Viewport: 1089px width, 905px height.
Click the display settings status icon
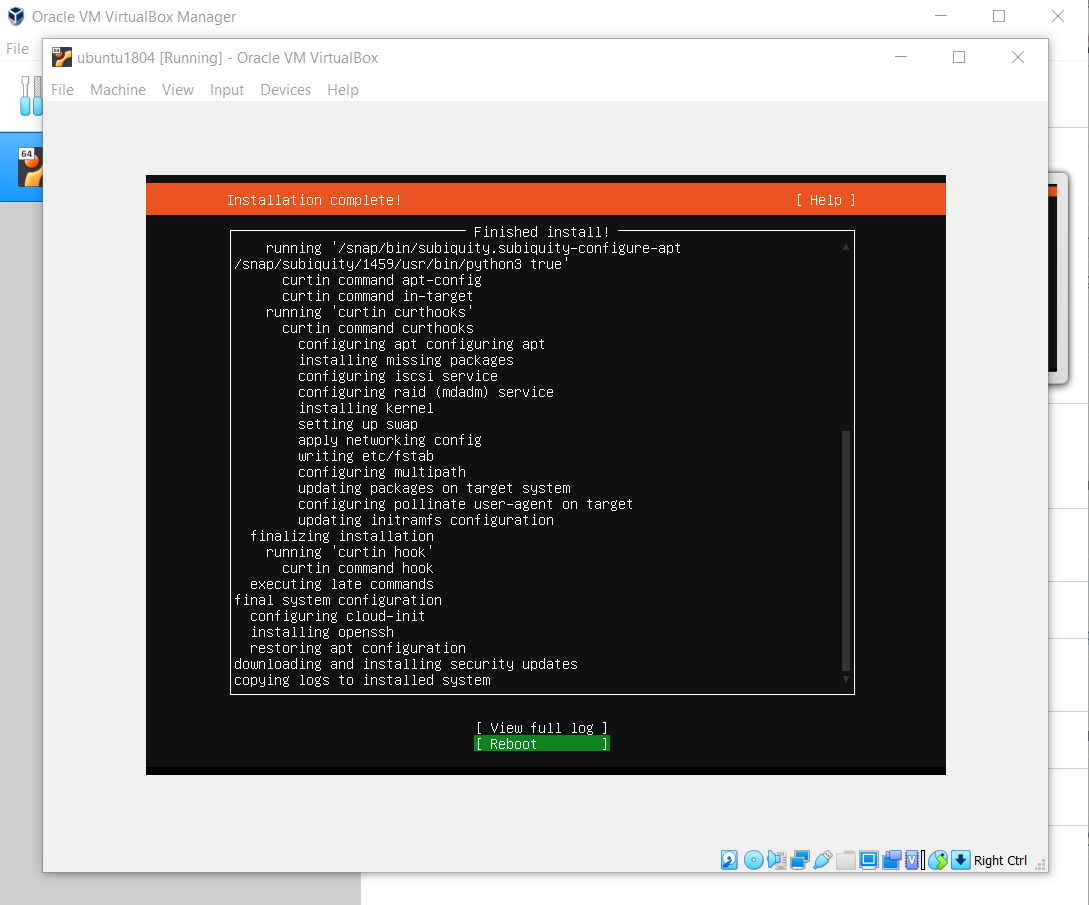pyautogui.click(x=868, y=860)
